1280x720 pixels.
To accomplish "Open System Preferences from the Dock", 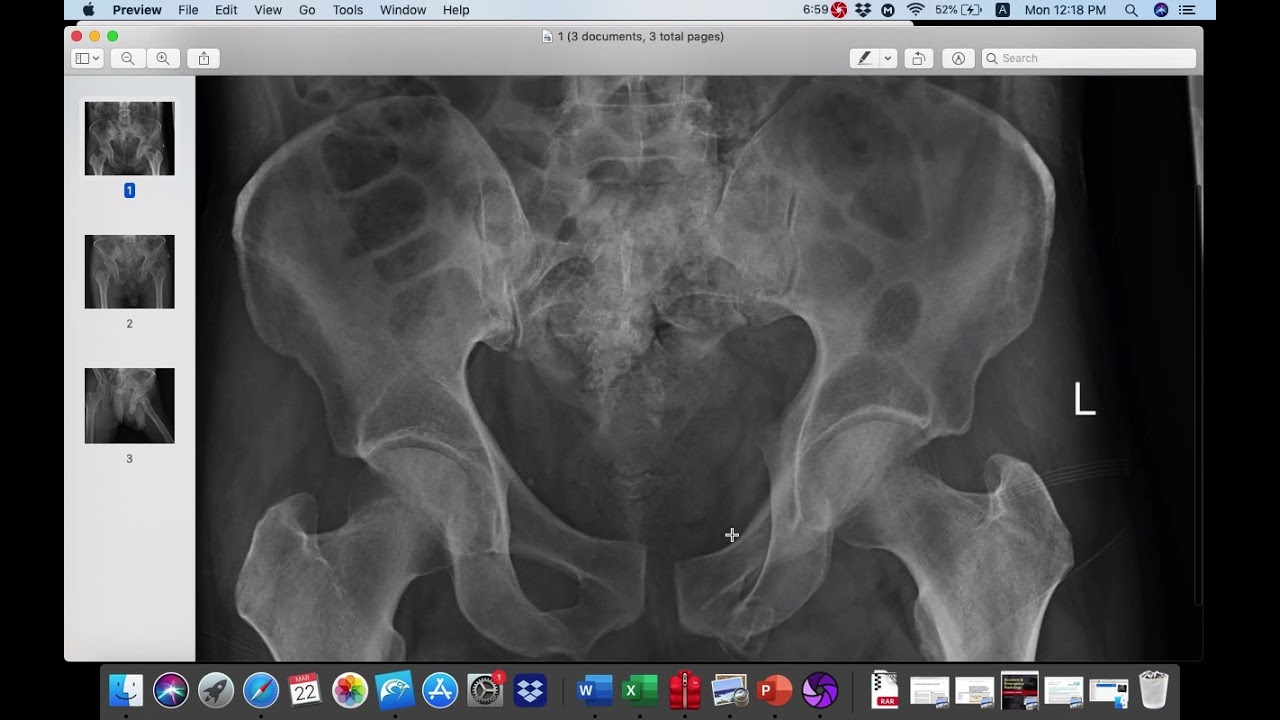I will [x=485, y=690].
